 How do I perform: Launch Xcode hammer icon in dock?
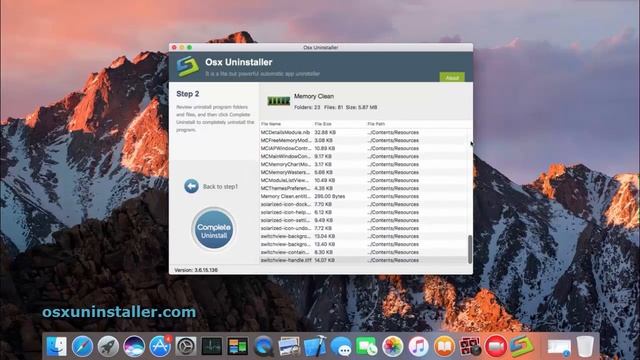[315, 347]
